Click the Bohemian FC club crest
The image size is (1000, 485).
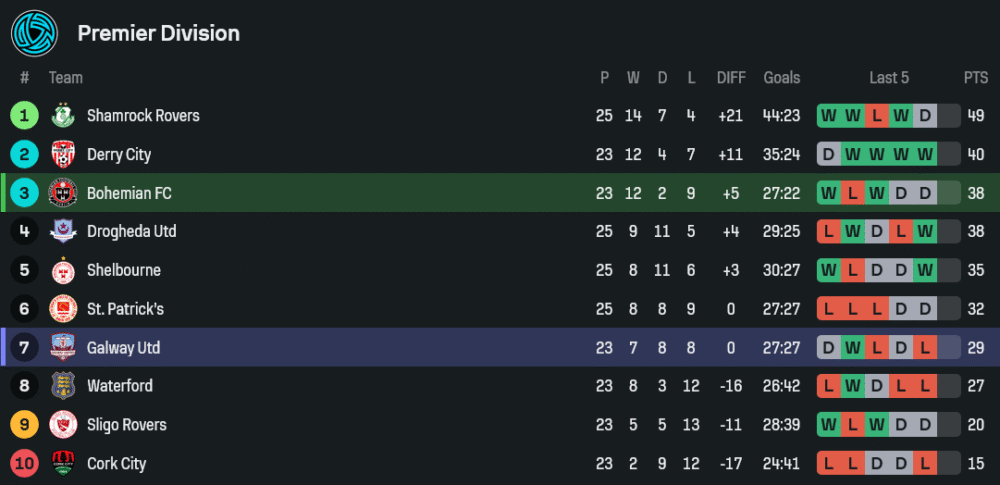(63, 193)
